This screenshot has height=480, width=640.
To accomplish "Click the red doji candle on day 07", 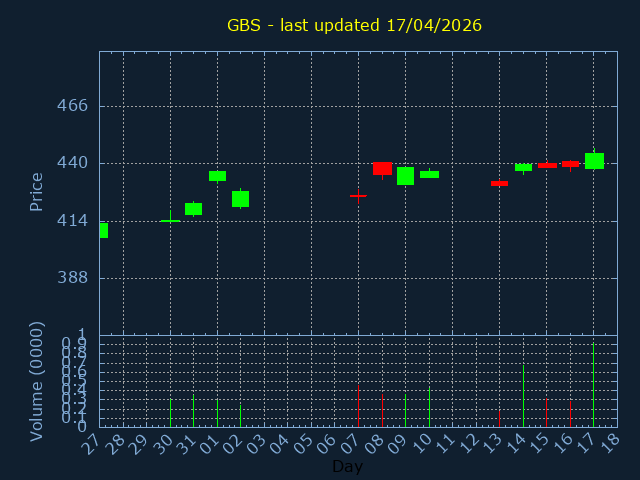I will pos(358,196).
